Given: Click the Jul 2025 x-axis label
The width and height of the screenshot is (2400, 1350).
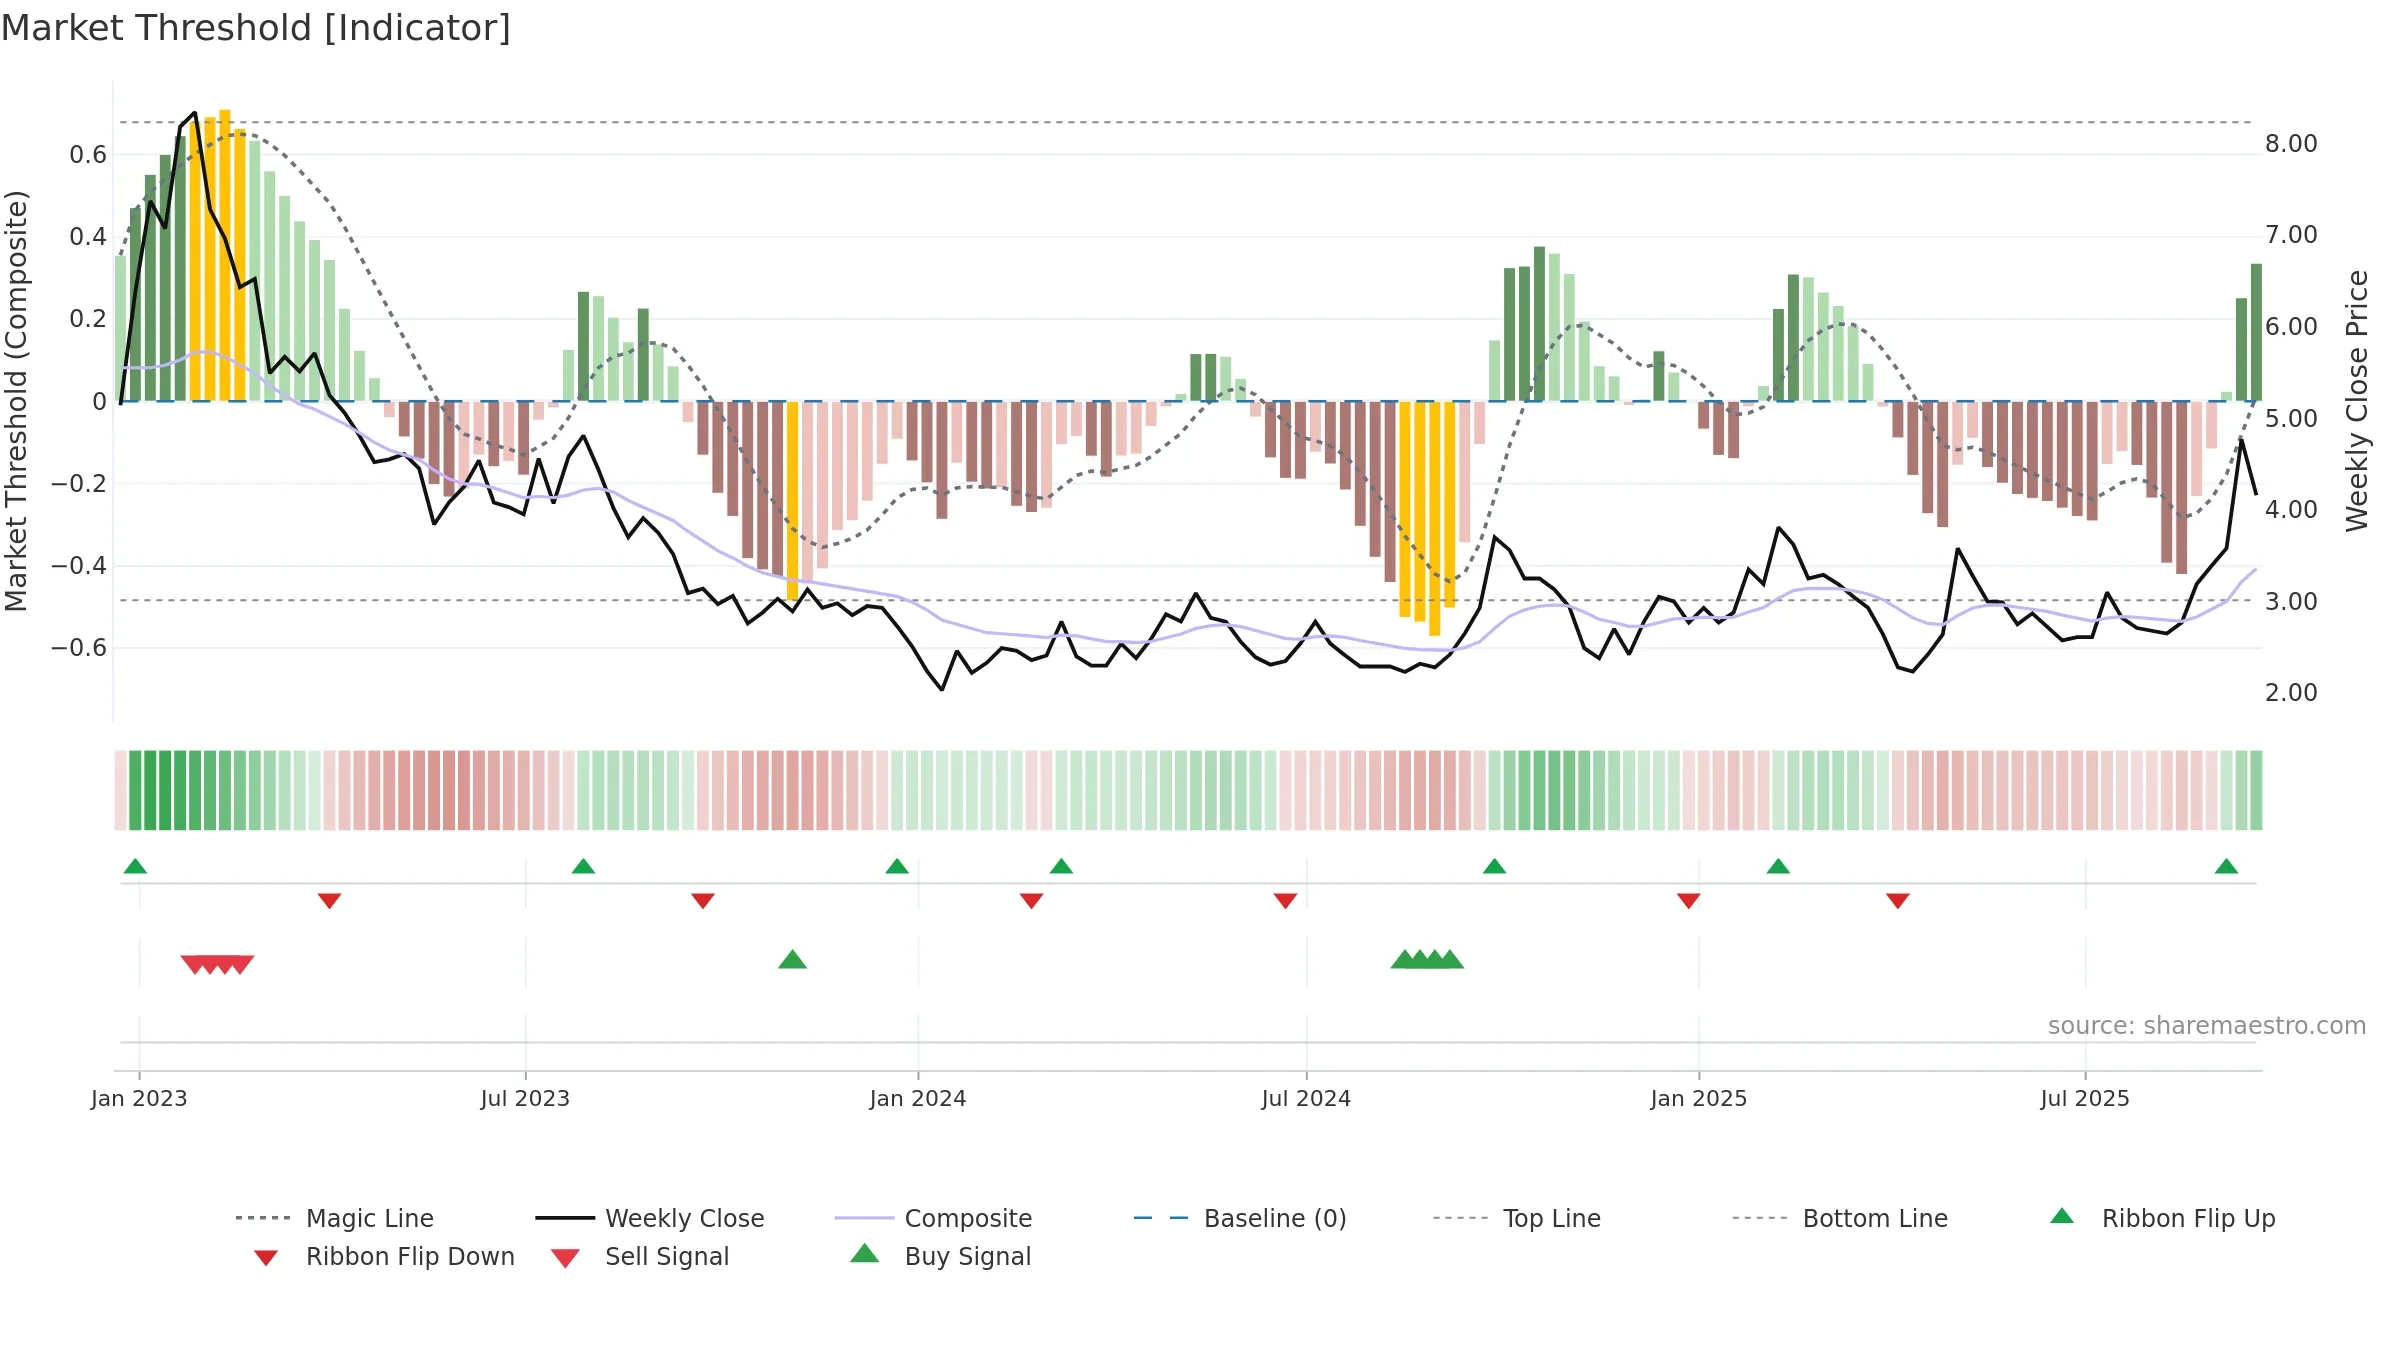Looking at the screenshot, I should [x=2084, y=1098].
